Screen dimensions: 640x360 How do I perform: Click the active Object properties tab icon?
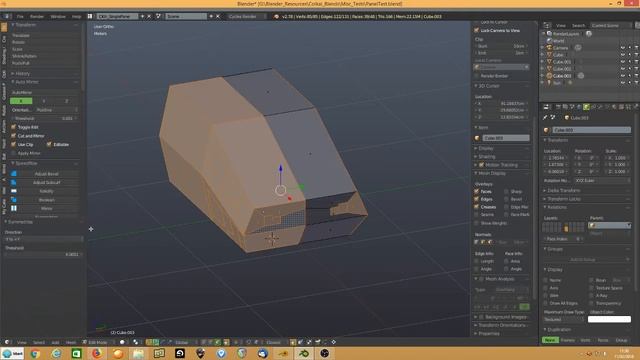pyautogui.click(x=586, y=107)
